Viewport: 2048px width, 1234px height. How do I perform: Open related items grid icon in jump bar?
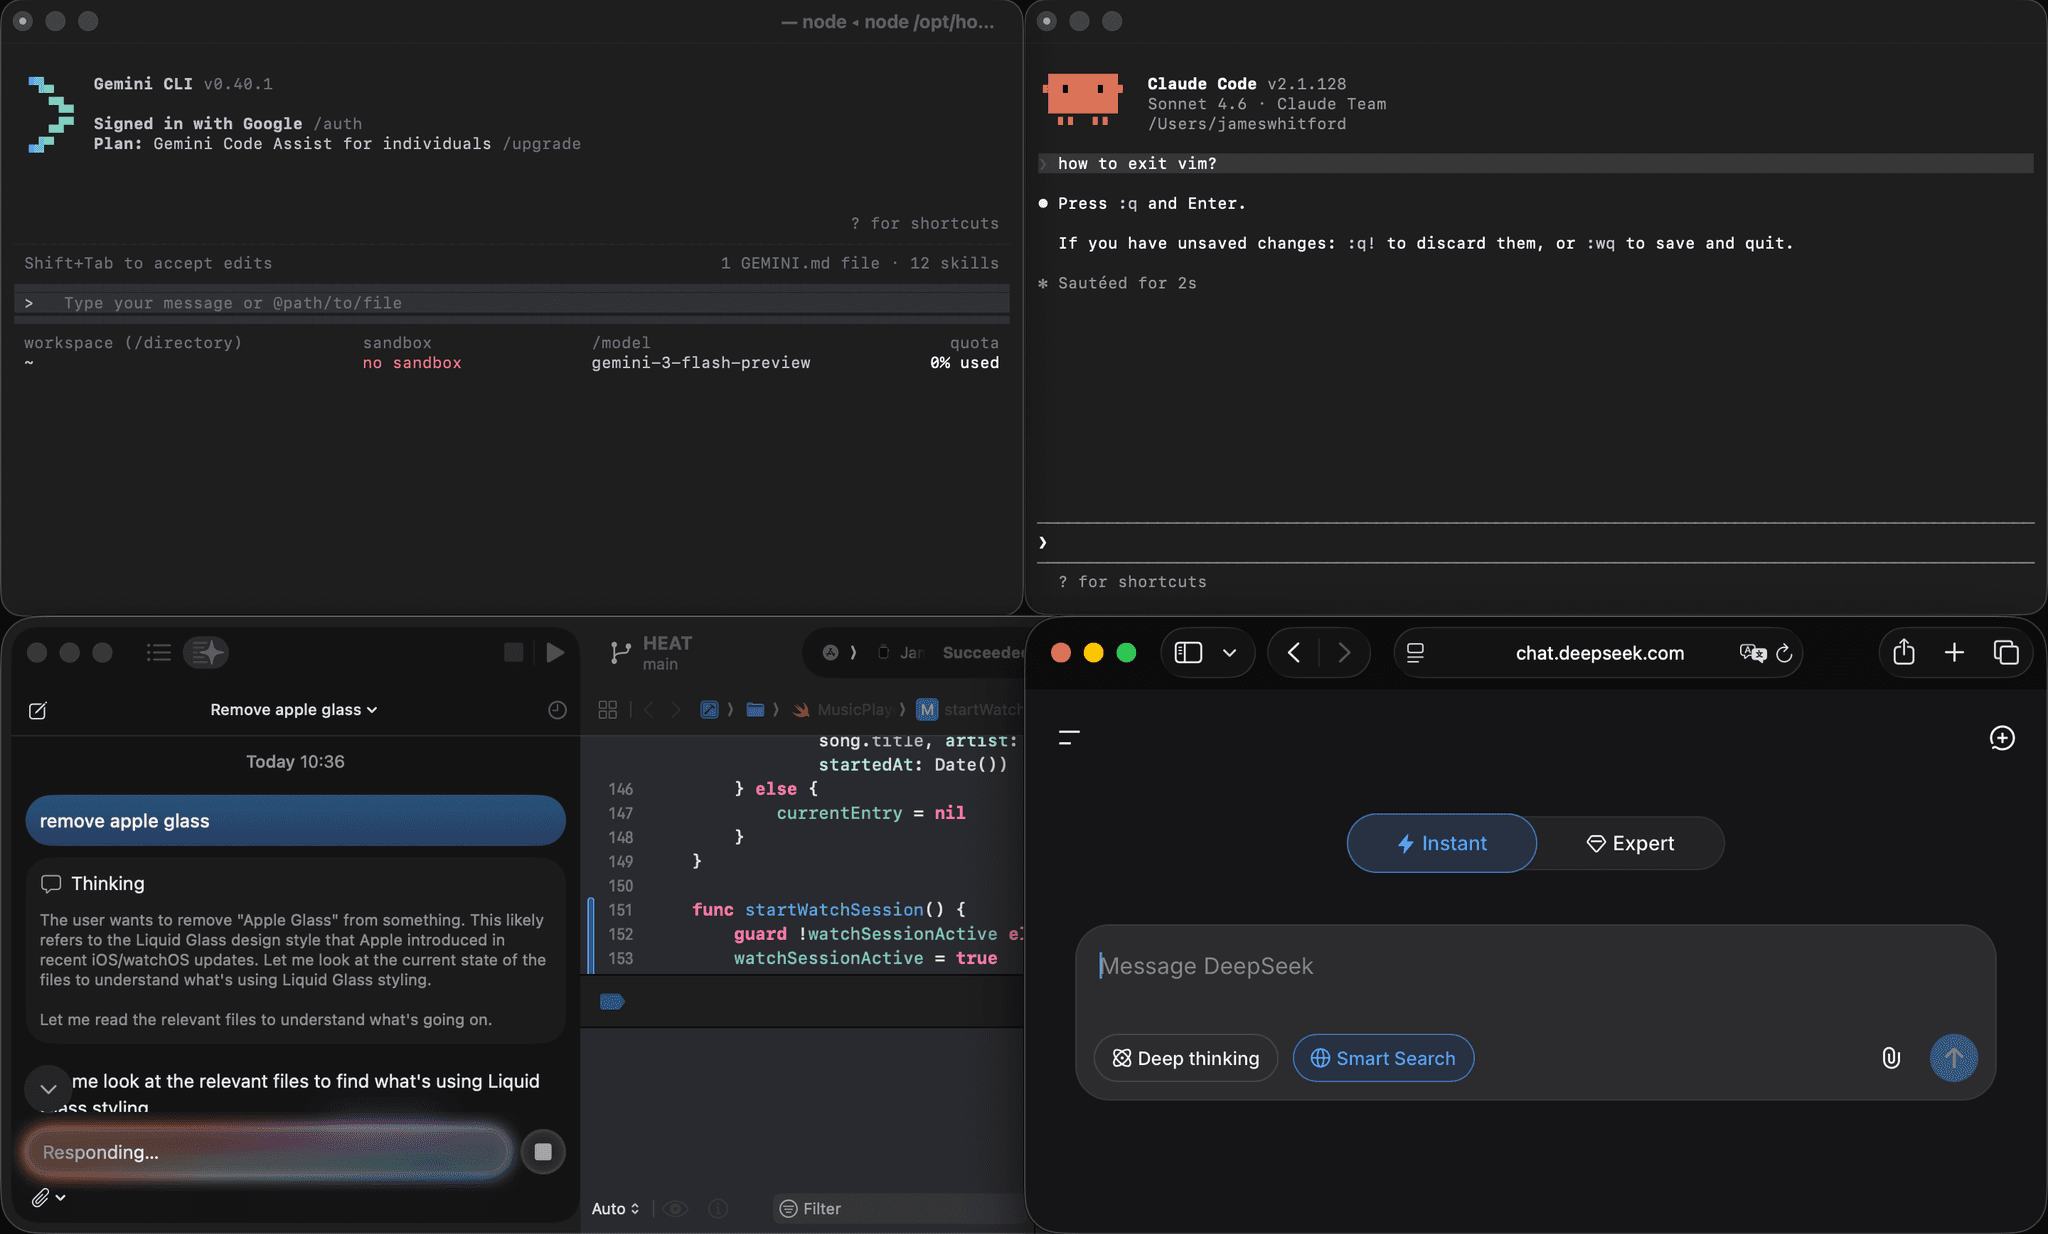(607, 710)
